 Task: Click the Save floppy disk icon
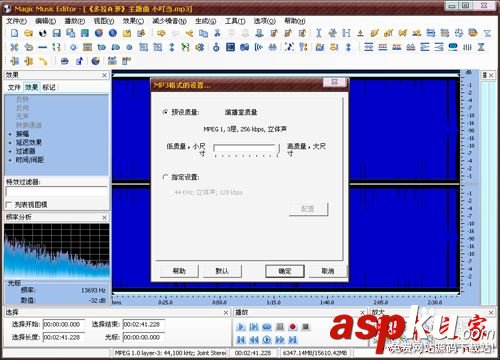pos(57,33)
